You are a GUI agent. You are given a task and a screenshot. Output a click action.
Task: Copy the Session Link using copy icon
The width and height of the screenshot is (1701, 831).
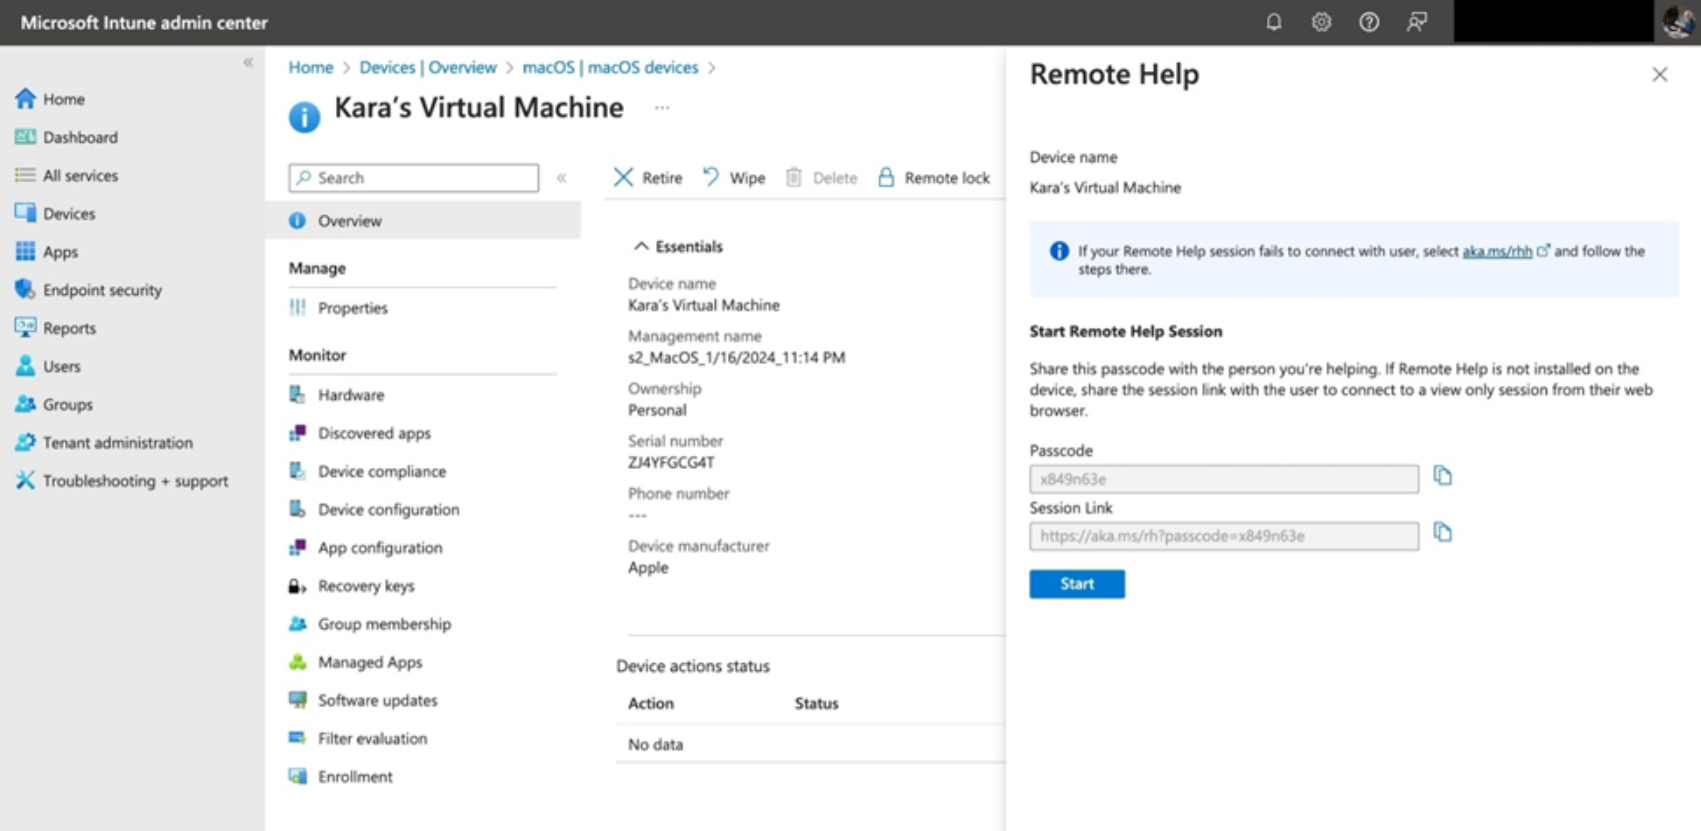pos(1442,533)
